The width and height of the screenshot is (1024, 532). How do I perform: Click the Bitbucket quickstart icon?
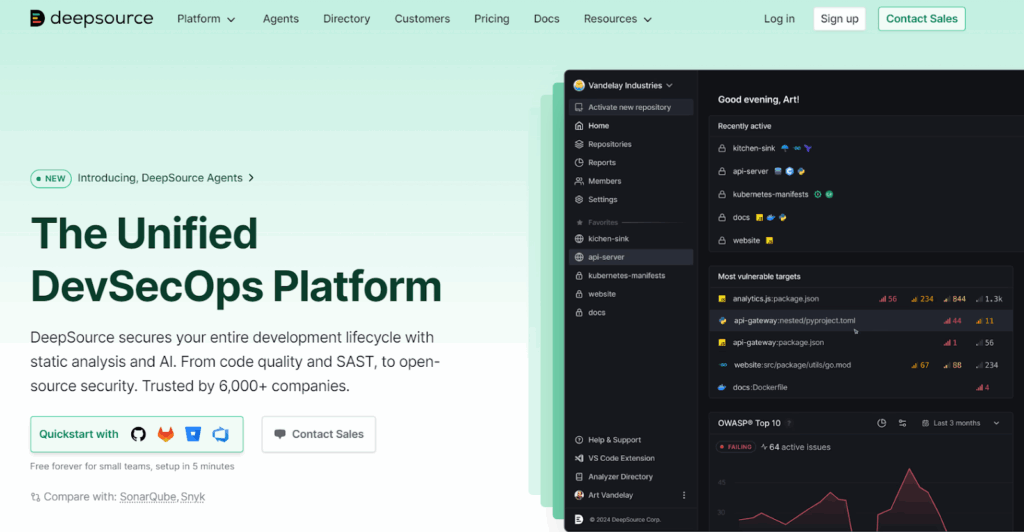pyautogui.click(x=193, y=434)
